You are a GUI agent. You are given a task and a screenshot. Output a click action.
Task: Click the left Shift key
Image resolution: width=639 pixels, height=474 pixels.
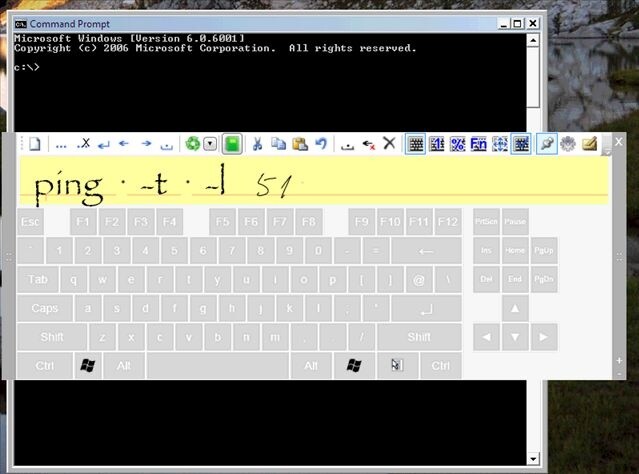52,337
